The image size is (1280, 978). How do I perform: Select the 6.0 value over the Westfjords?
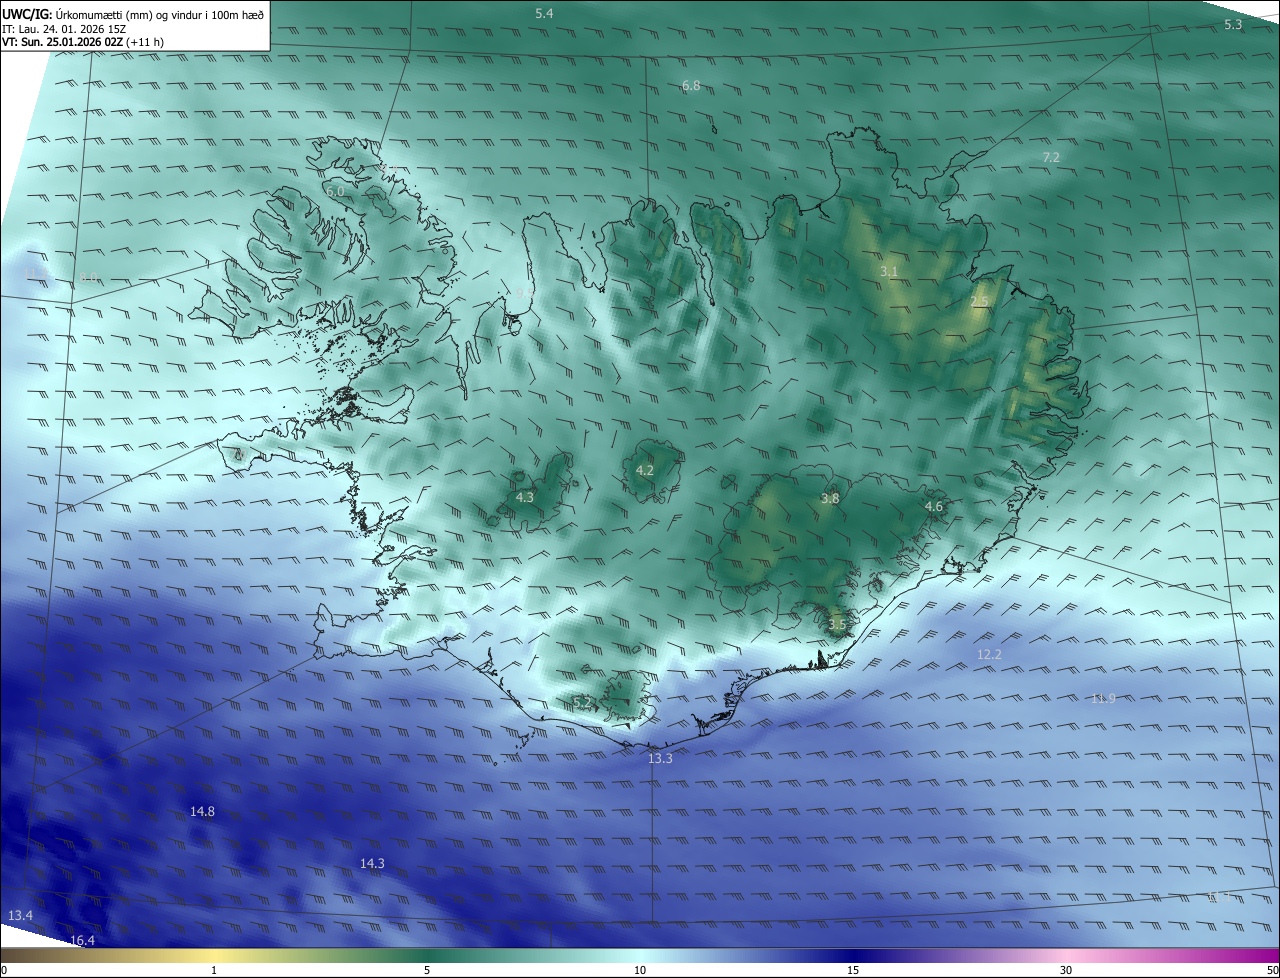click(335, 191)
